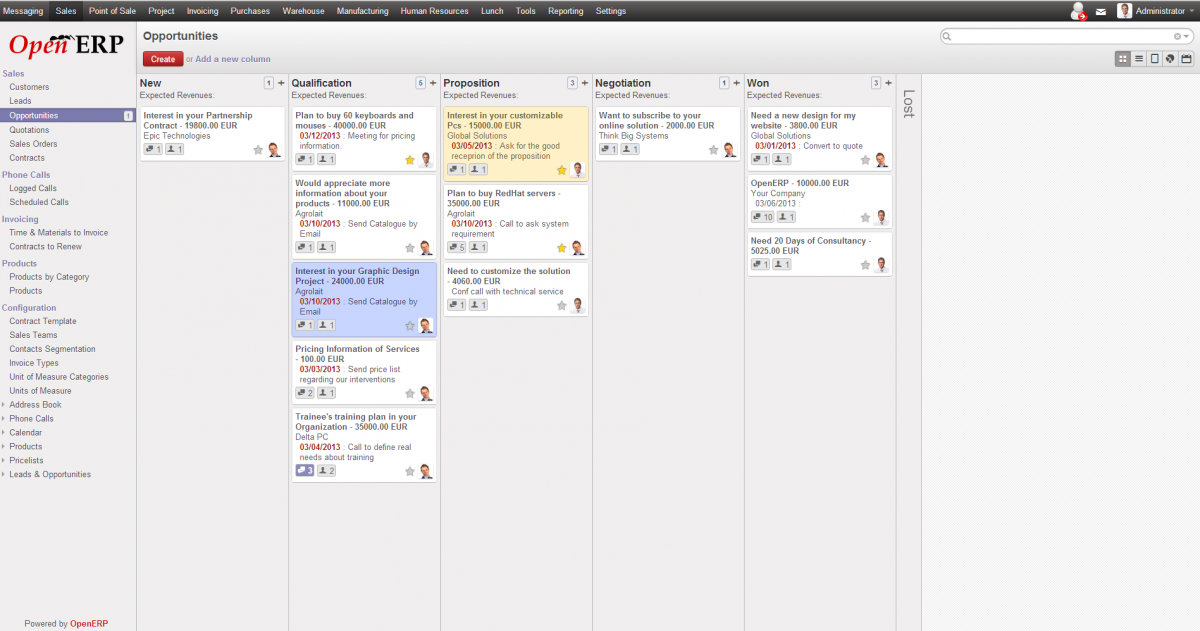This screenshot has width=1200, height=631.
Task: Toggle star on Need 20 Days of Consultancy card
Action: (866, 266)
